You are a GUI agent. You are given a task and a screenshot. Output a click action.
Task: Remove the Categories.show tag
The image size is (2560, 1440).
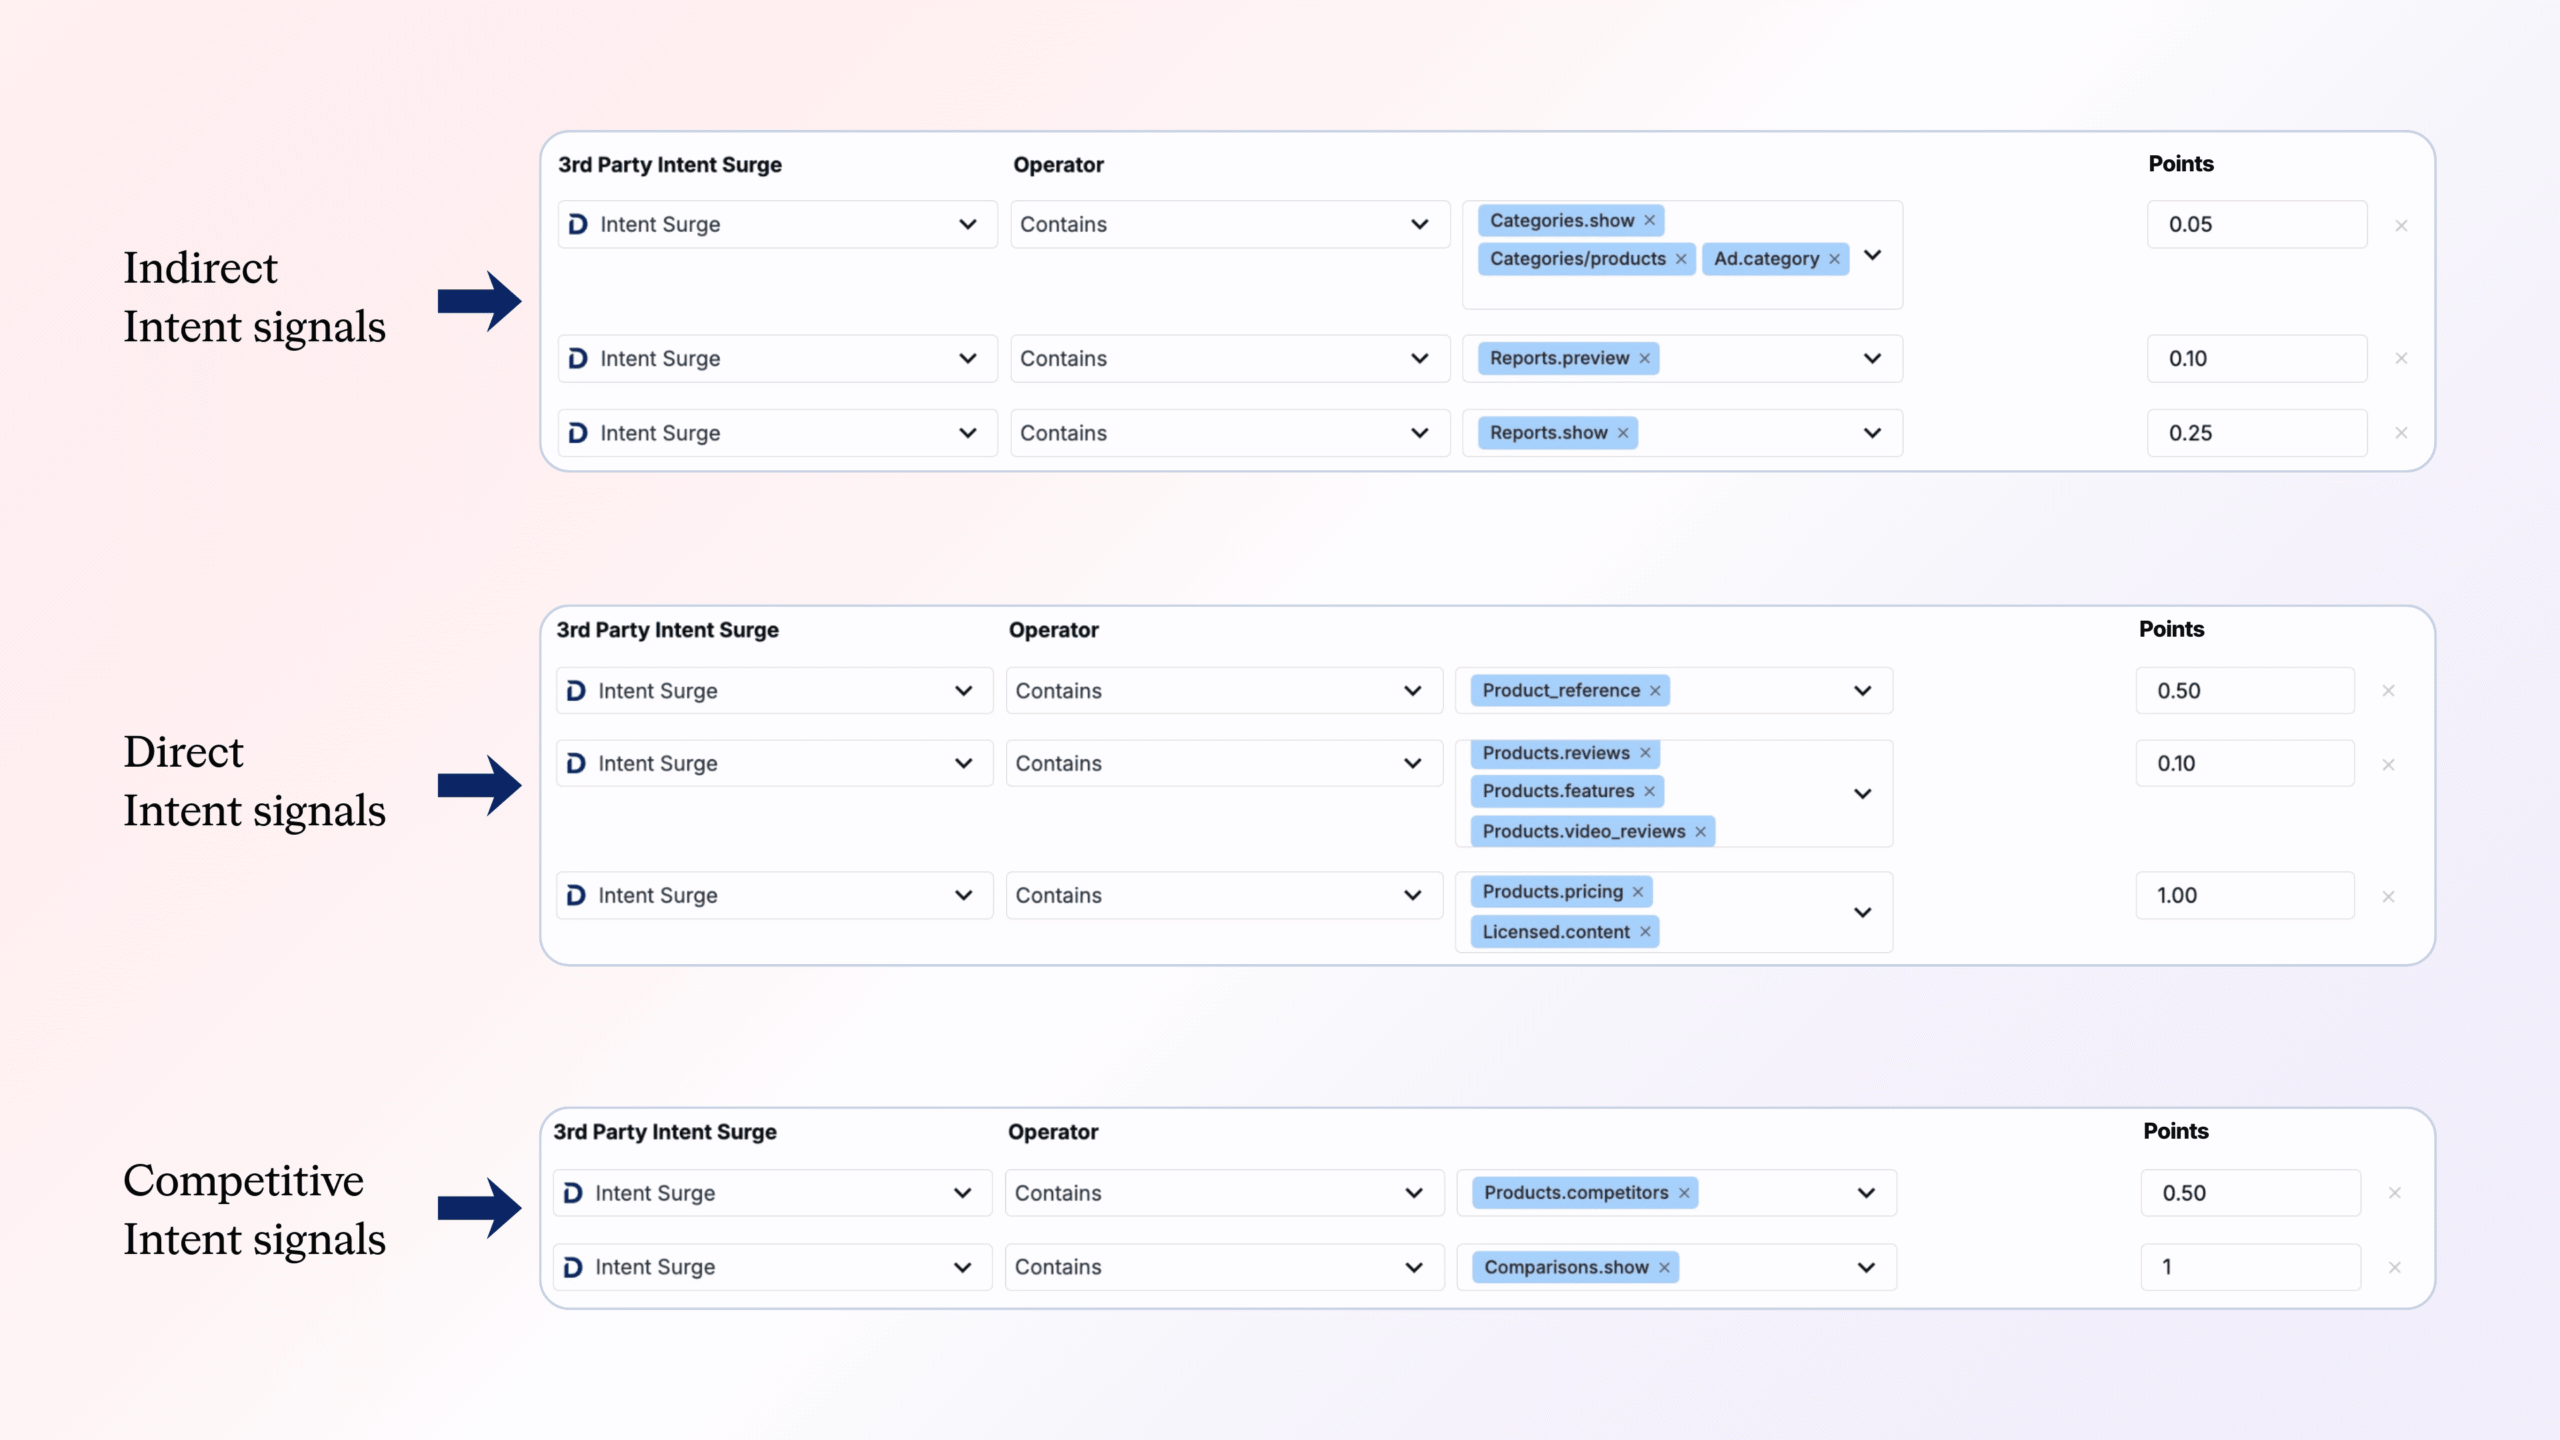click(x=1649, y=220)
